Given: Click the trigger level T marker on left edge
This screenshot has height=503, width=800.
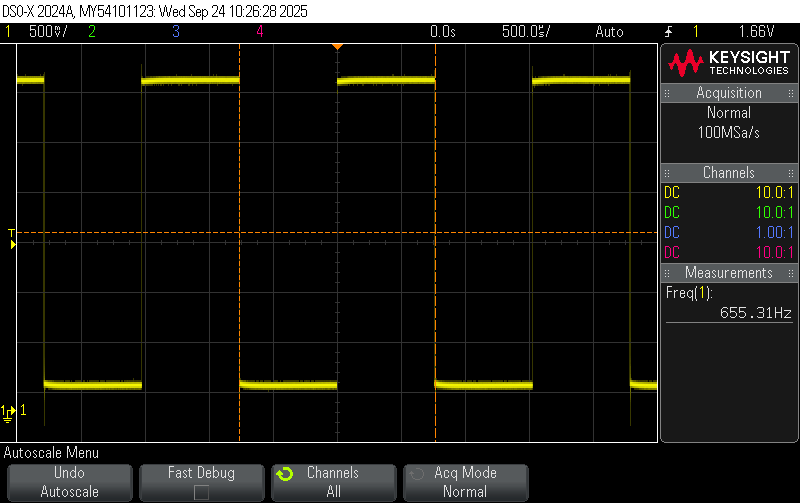Looking at the screenshot, I should click(12, 235).
